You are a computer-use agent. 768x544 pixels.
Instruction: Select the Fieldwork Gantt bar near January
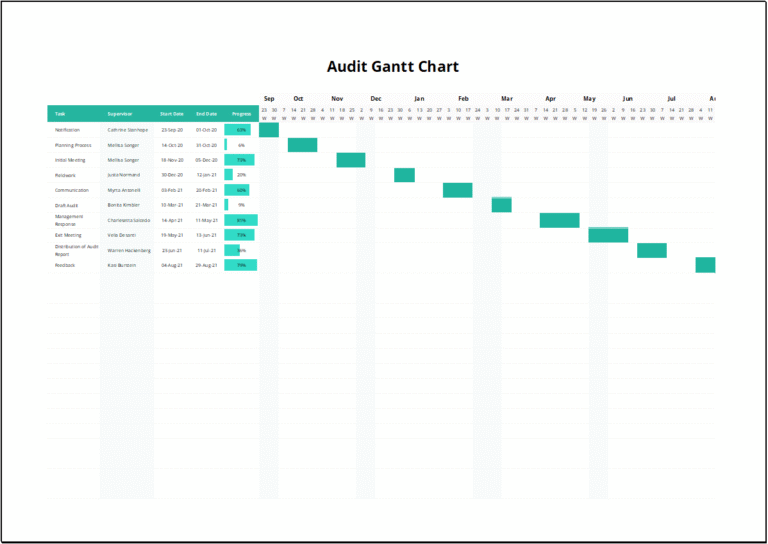405,175
